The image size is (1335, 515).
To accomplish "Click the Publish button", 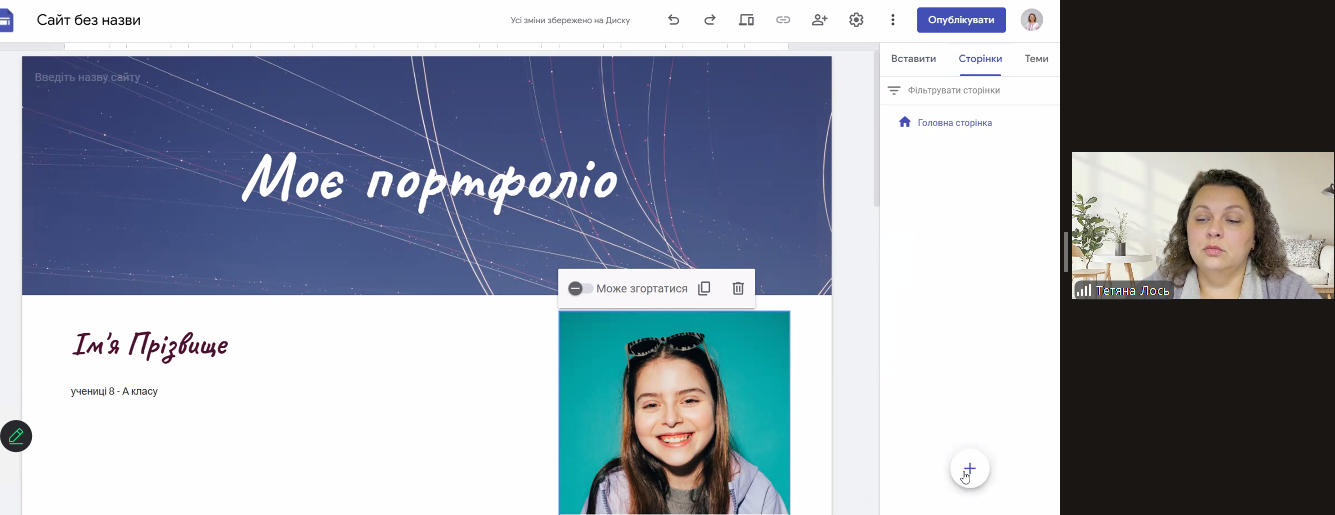I will [960, 20].
